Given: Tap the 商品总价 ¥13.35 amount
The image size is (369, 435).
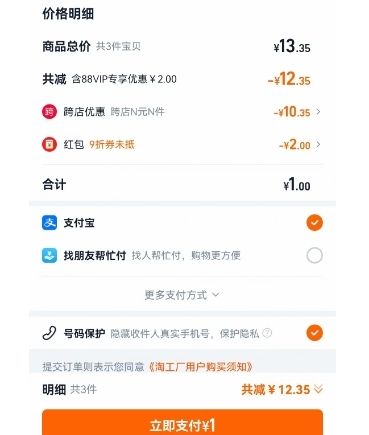Looking at the screenshot, I should pyautogui.click(x=292, y=46).
